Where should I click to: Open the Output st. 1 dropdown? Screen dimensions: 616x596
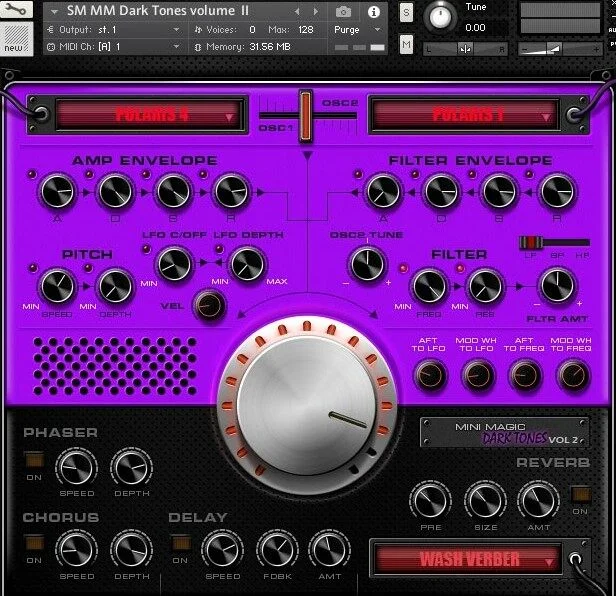point(113,29)
